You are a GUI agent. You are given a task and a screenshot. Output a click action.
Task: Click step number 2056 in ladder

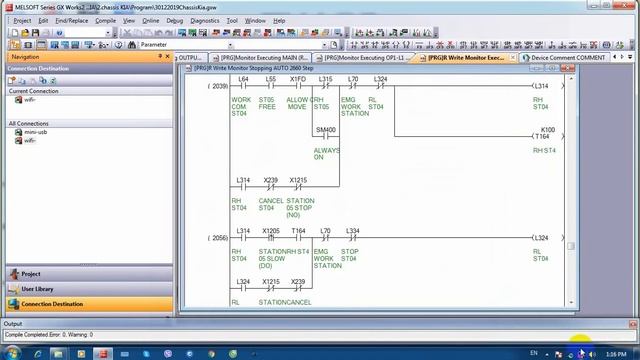point(218,238)
